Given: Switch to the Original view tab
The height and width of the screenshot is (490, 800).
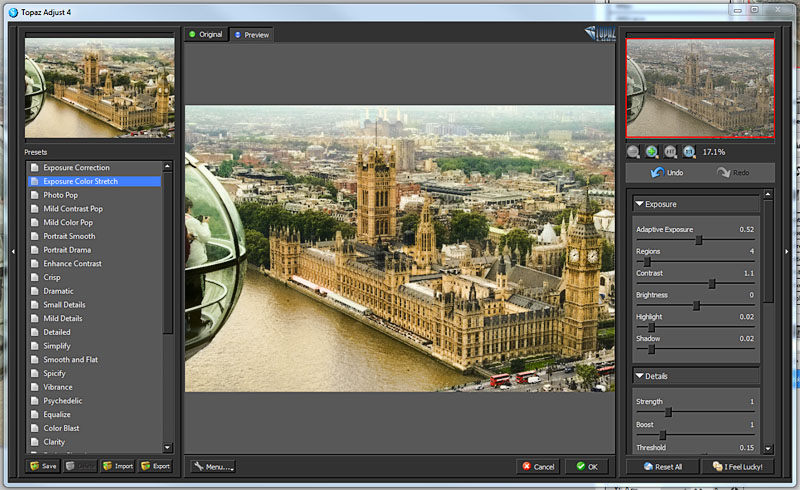Looking at the screenshot, I should 205,34.
